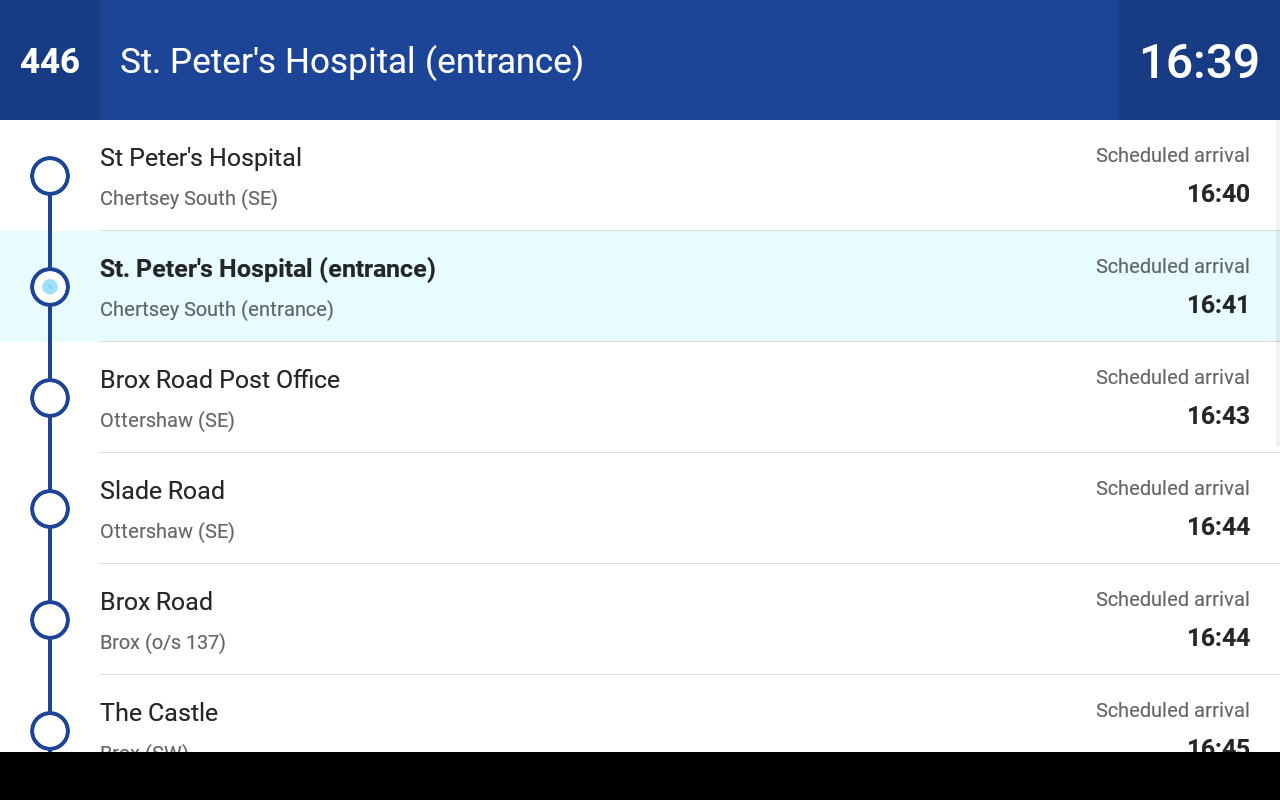The height and width of the screenshot is (800, 1280).
Task: Click the Brox (o/s 137) locality text
Action: click(163, 643)
